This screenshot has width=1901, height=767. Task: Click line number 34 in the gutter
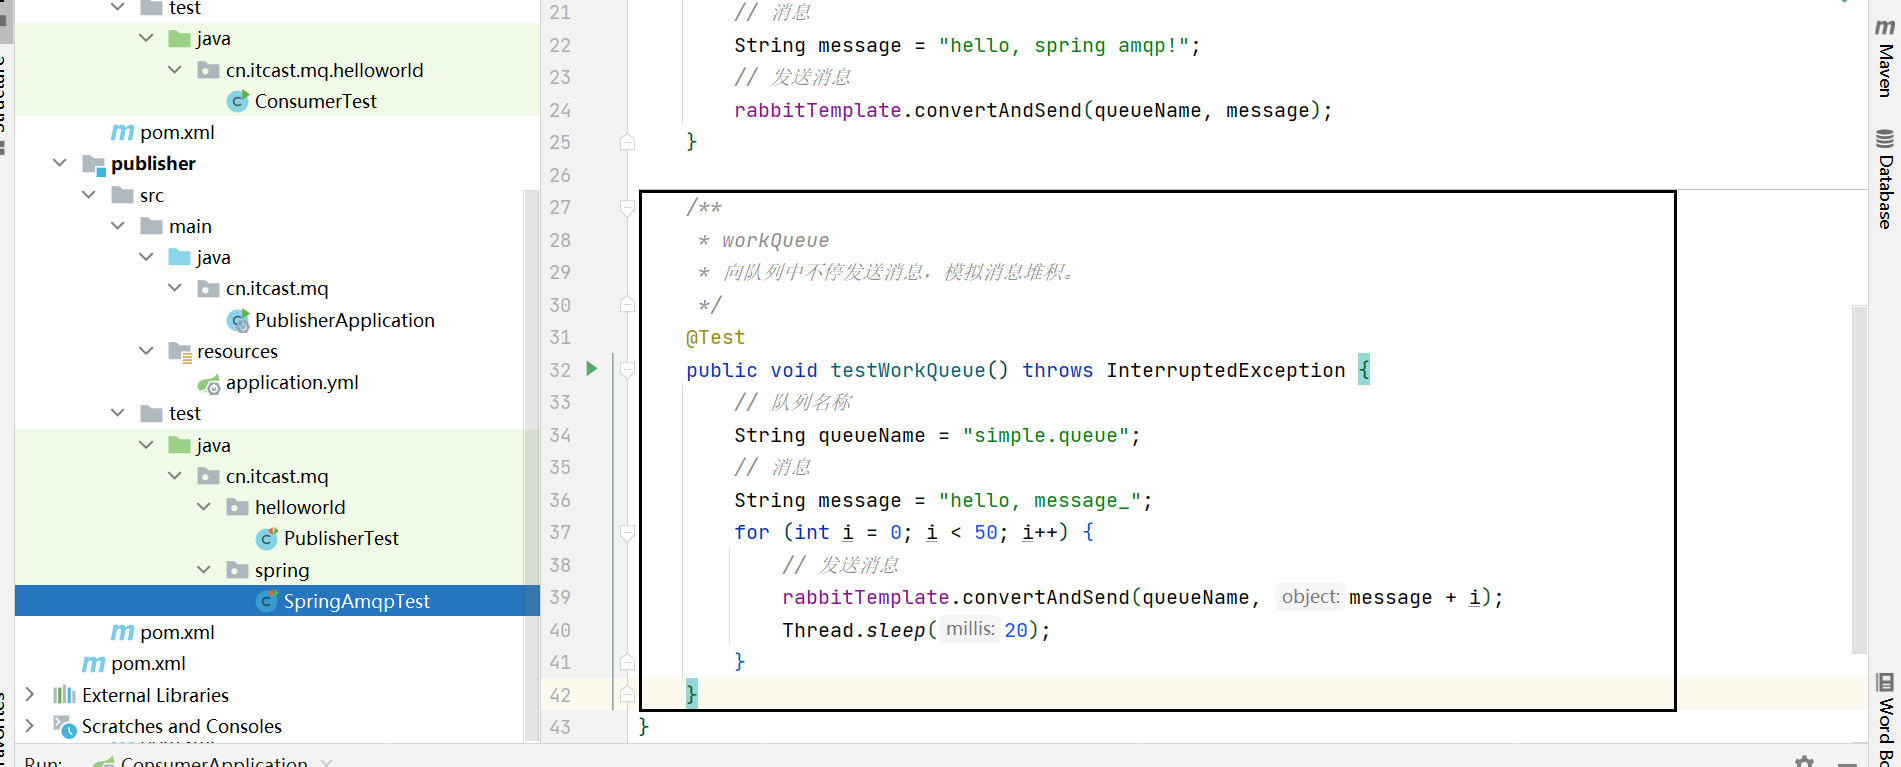click(560, 435)
